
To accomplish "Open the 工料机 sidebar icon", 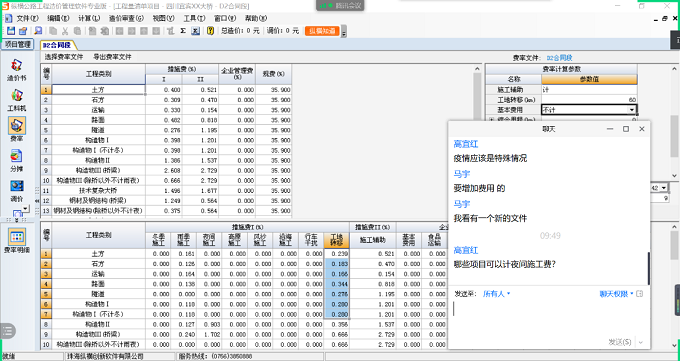I will tap(16, 100).
